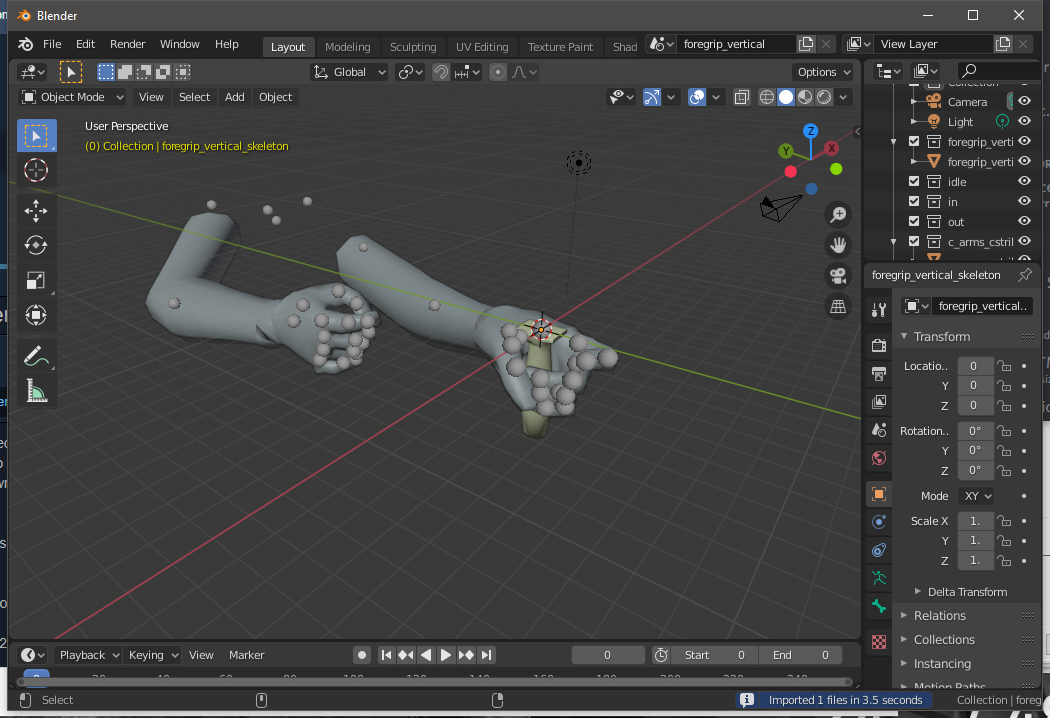This screenshot has height=718, width=1050.
Task: Open the Tool properties tab
Action: click(x=879, y=309)
